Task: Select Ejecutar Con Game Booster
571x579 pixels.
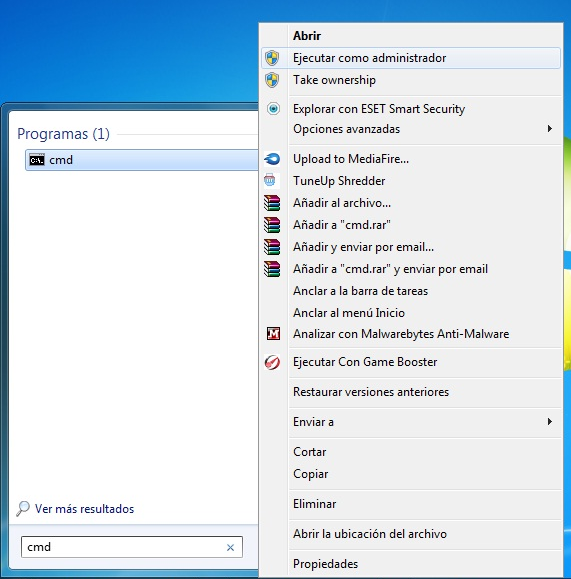Action: (411, 362)
